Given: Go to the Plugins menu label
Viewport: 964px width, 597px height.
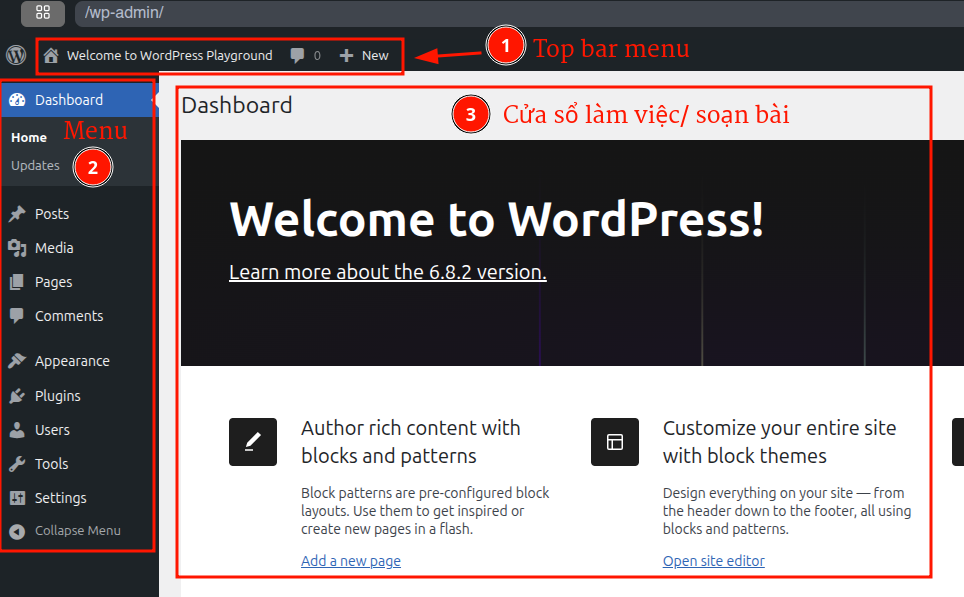Looking at the screenshot, I should [57, 396].
